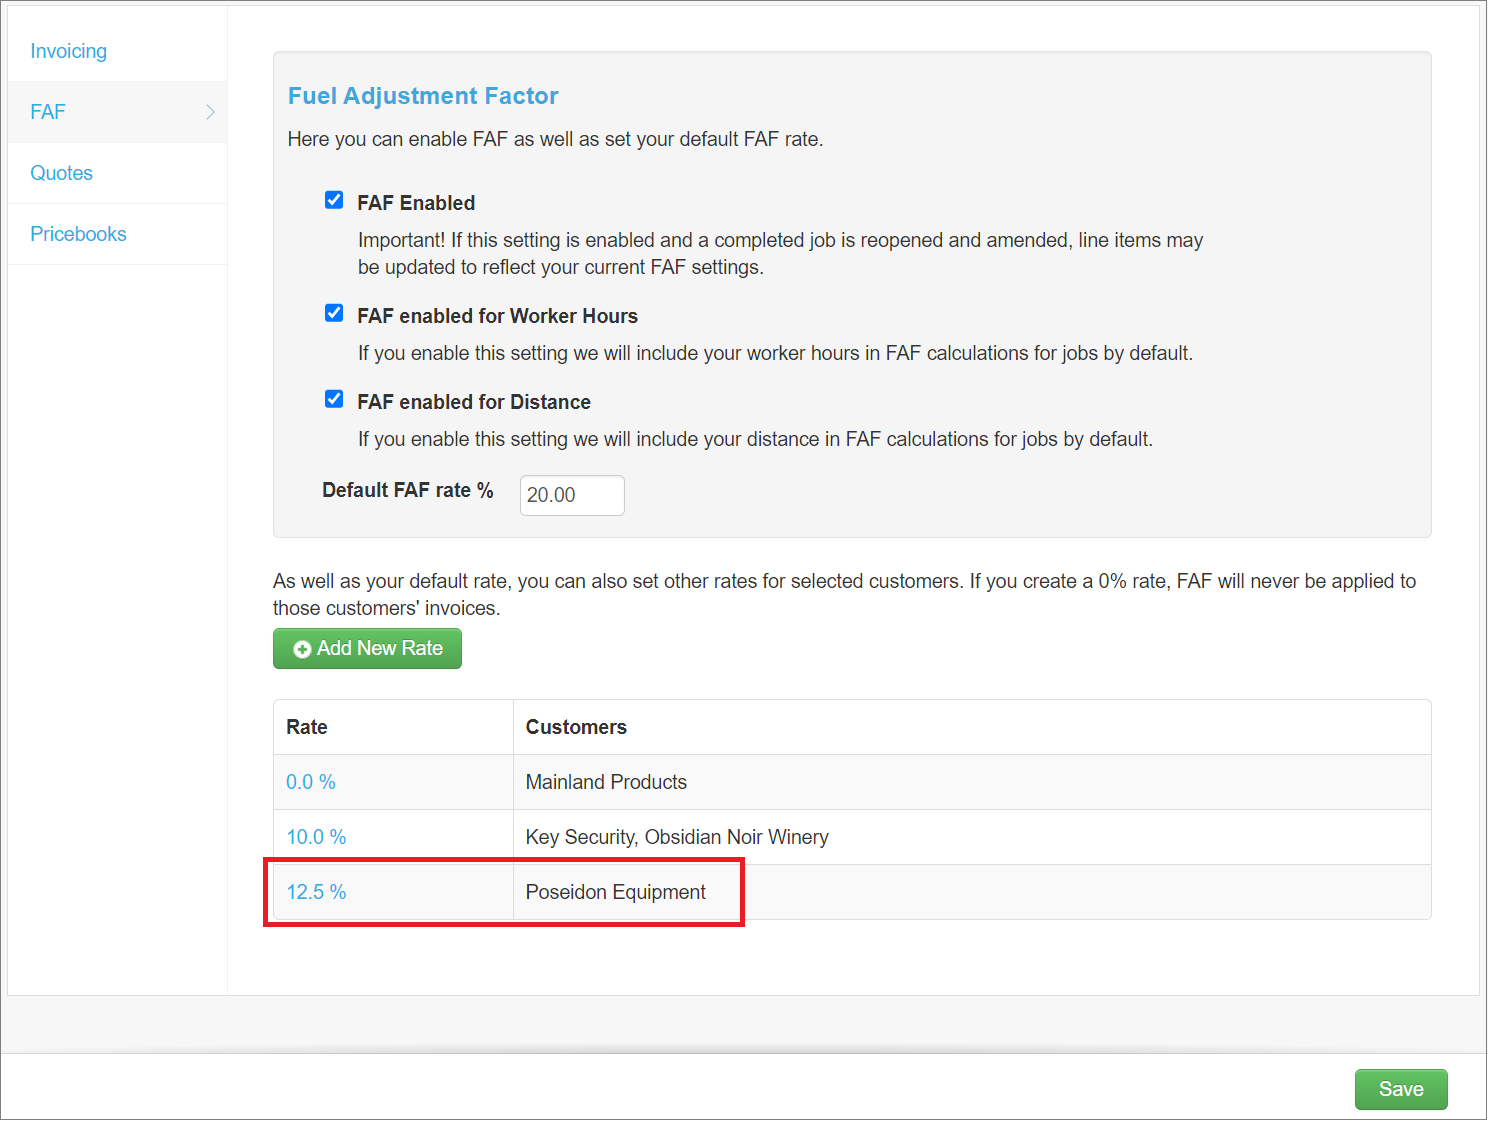Screen dimensions: 1488x1121
Task: Click the chevron arrow beside FAF menu item
Action: pyautogui.click(x=209, y=111)
